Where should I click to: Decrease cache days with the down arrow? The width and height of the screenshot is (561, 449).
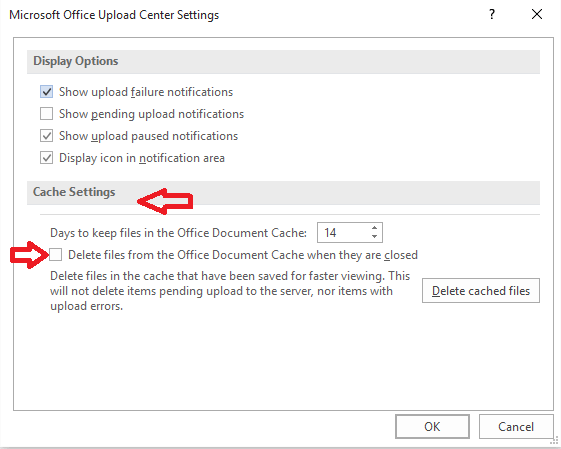[x=374, y=236]
